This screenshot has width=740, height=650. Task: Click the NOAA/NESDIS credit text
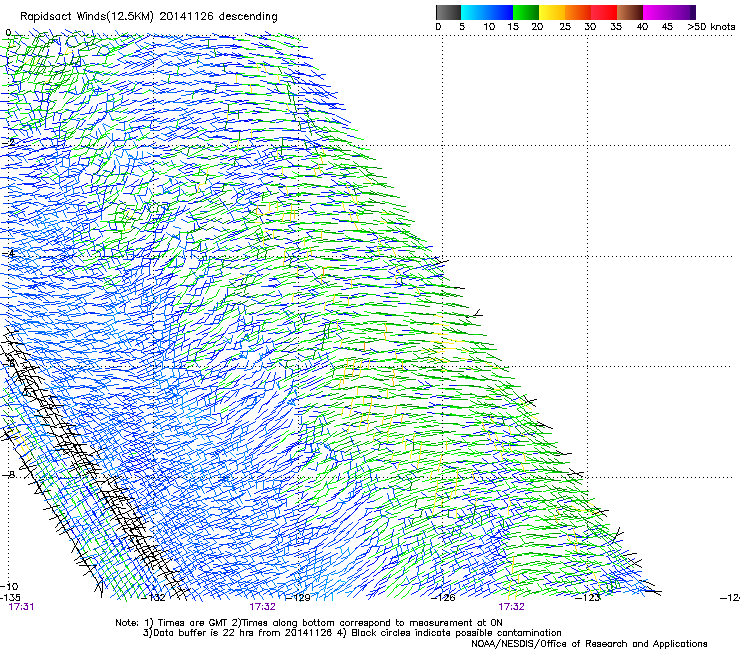[589, 644]
